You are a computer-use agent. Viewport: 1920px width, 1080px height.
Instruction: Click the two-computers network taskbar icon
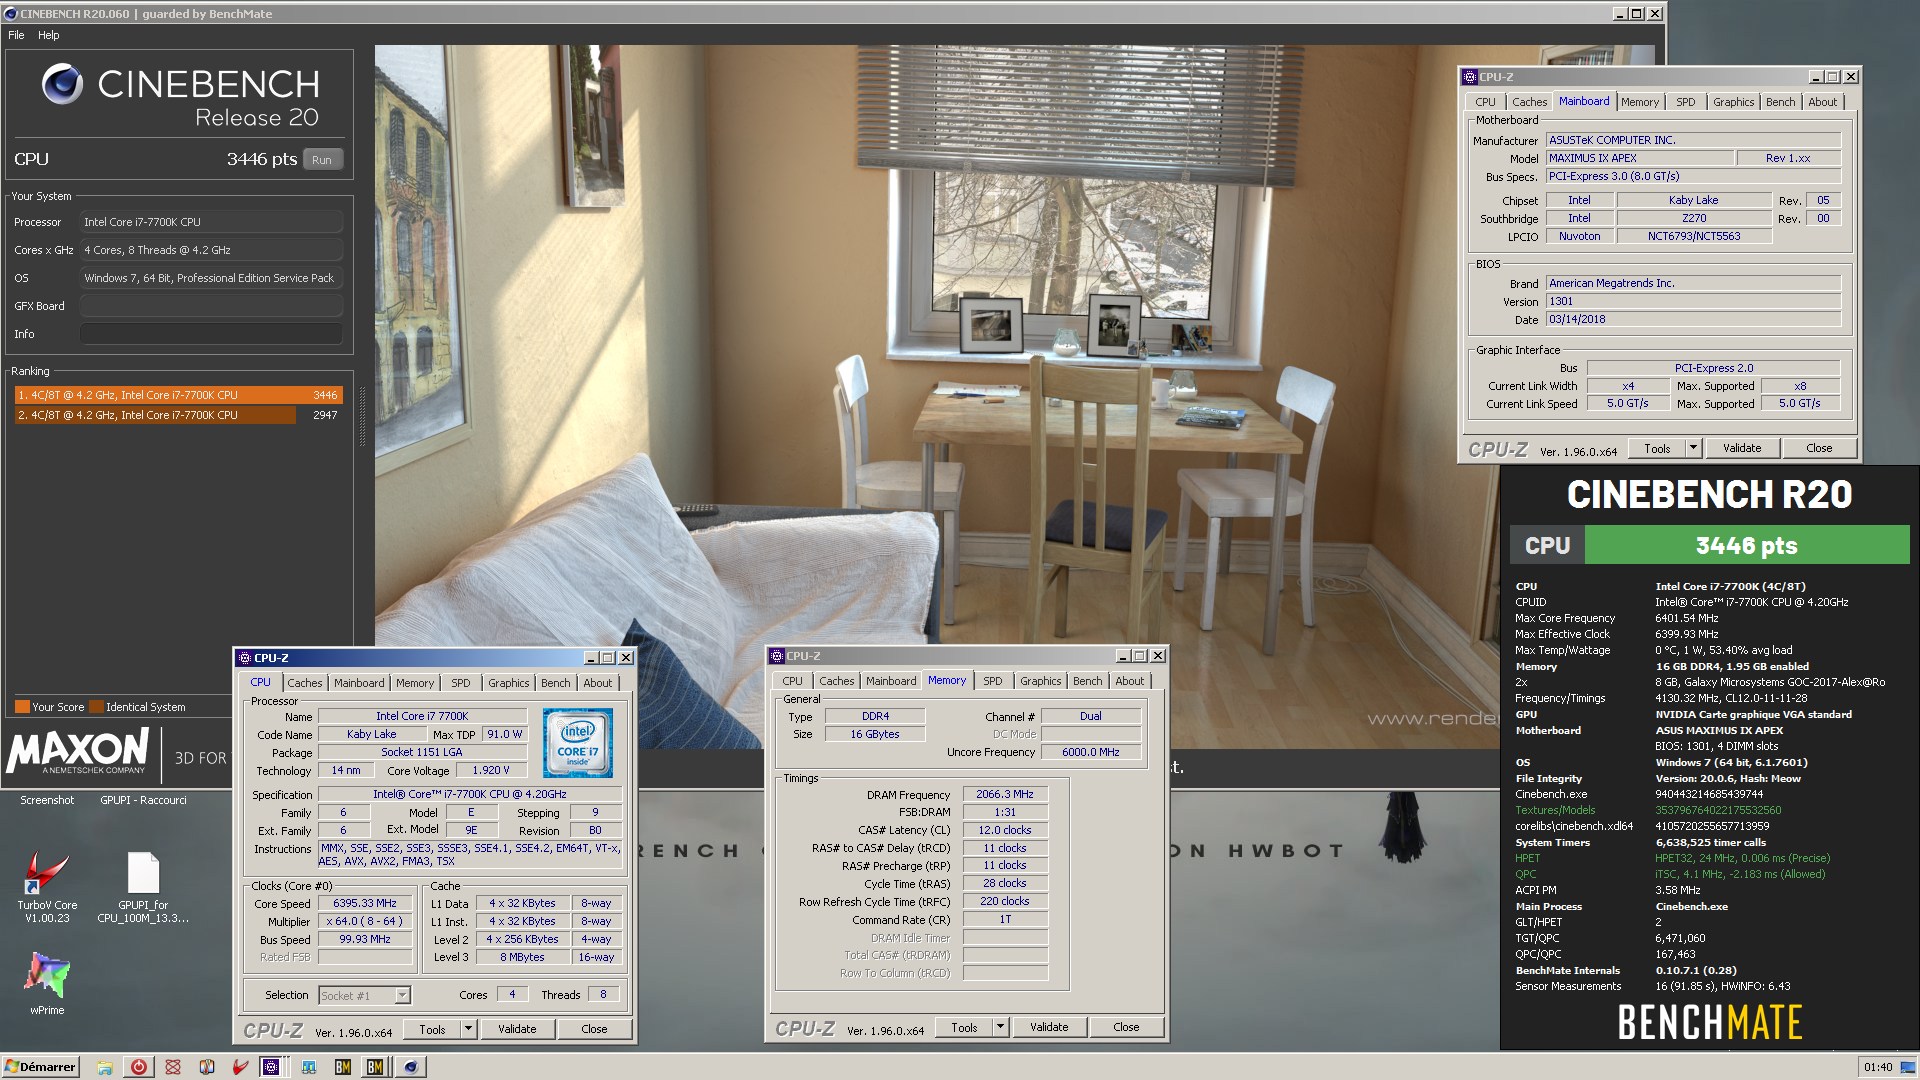308,1067
